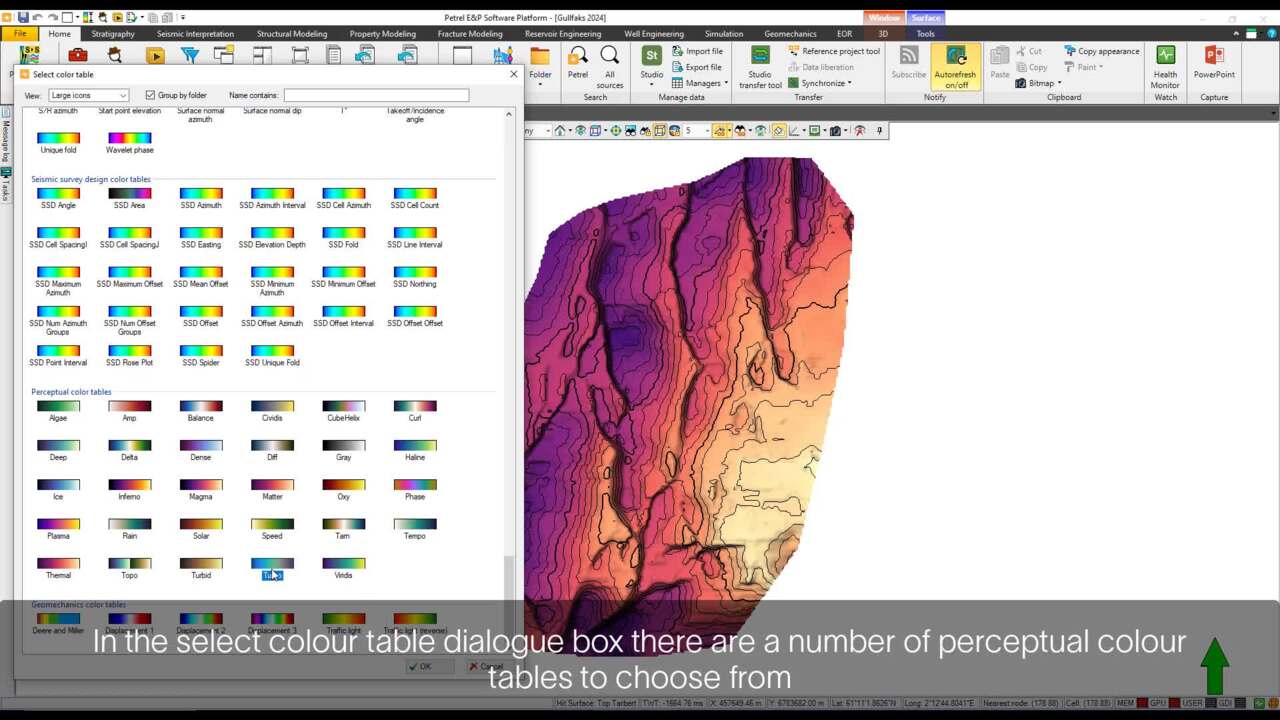Viewport: 1280px width, 720px height.
Task: Switch to the Seismic Interpretation tab
Action: [x=195, y=34]
